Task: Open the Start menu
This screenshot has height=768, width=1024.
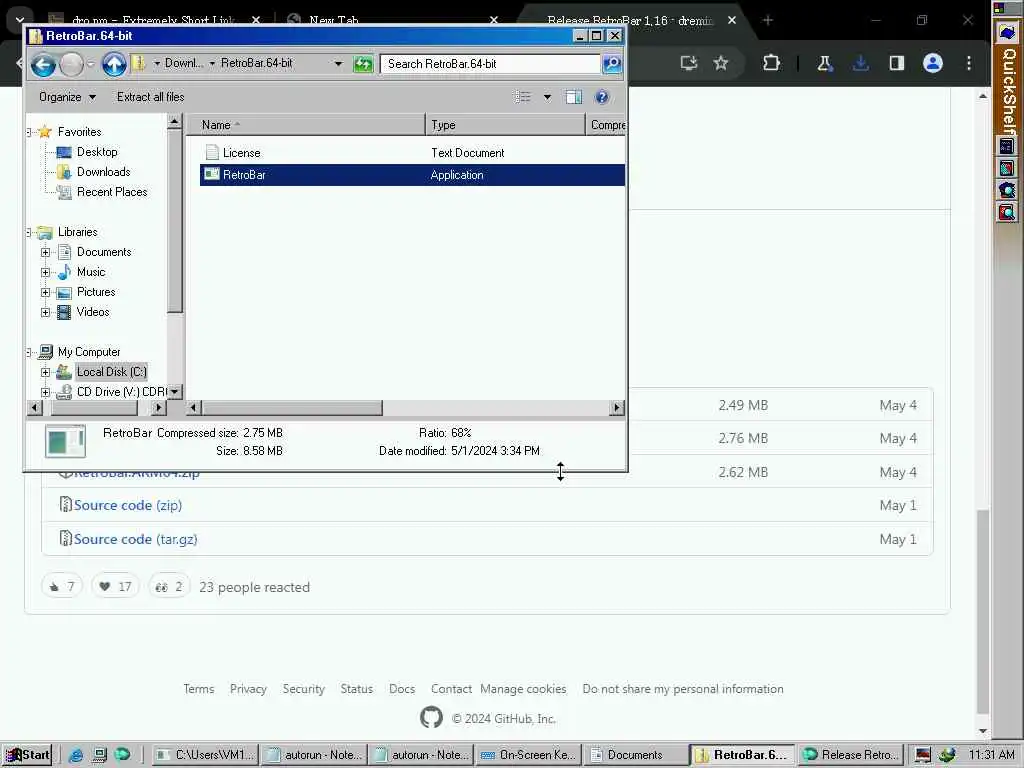Action: tap(27, 755)
